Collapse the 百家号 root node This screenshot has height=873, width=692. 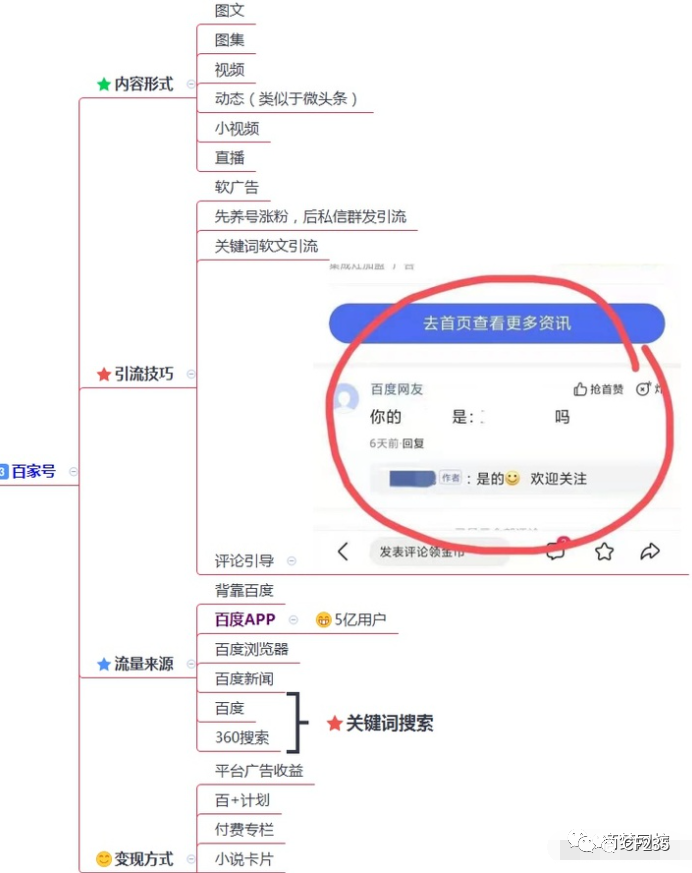pos(73,472)
